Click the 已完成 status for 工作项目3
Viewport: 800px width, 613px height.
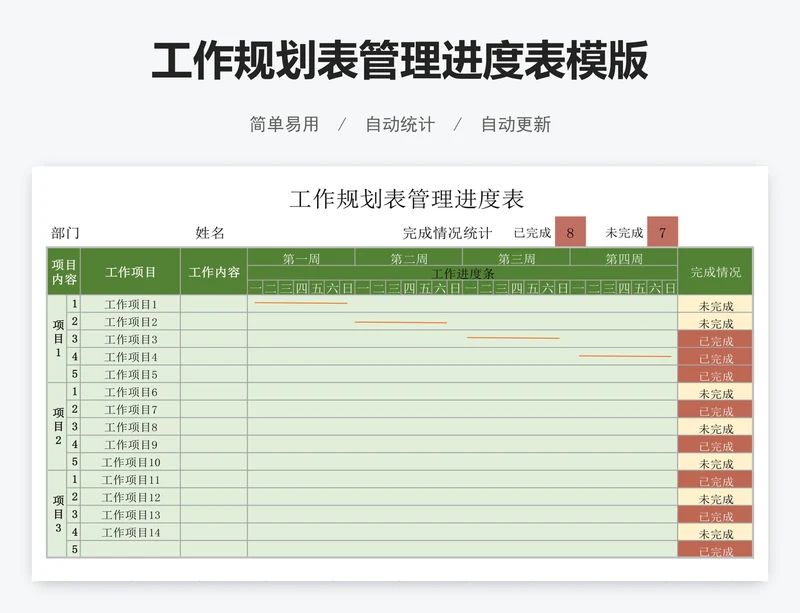pyautogui.click(x=715, y=340)
